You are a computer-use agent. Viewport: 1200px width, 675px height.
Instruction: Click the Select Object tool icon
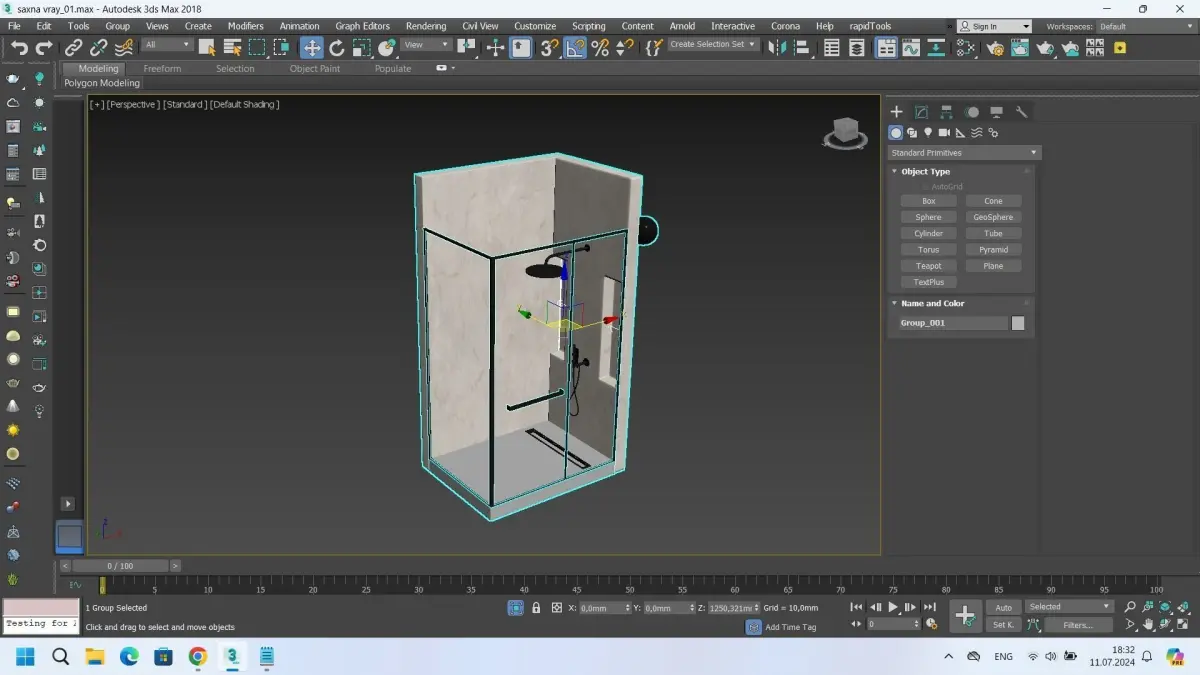point(207,47)
